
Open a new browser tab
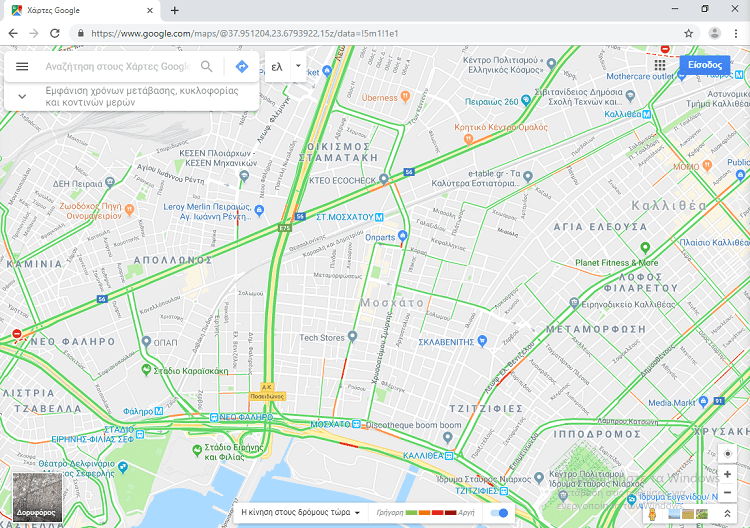tap(175, 11)
